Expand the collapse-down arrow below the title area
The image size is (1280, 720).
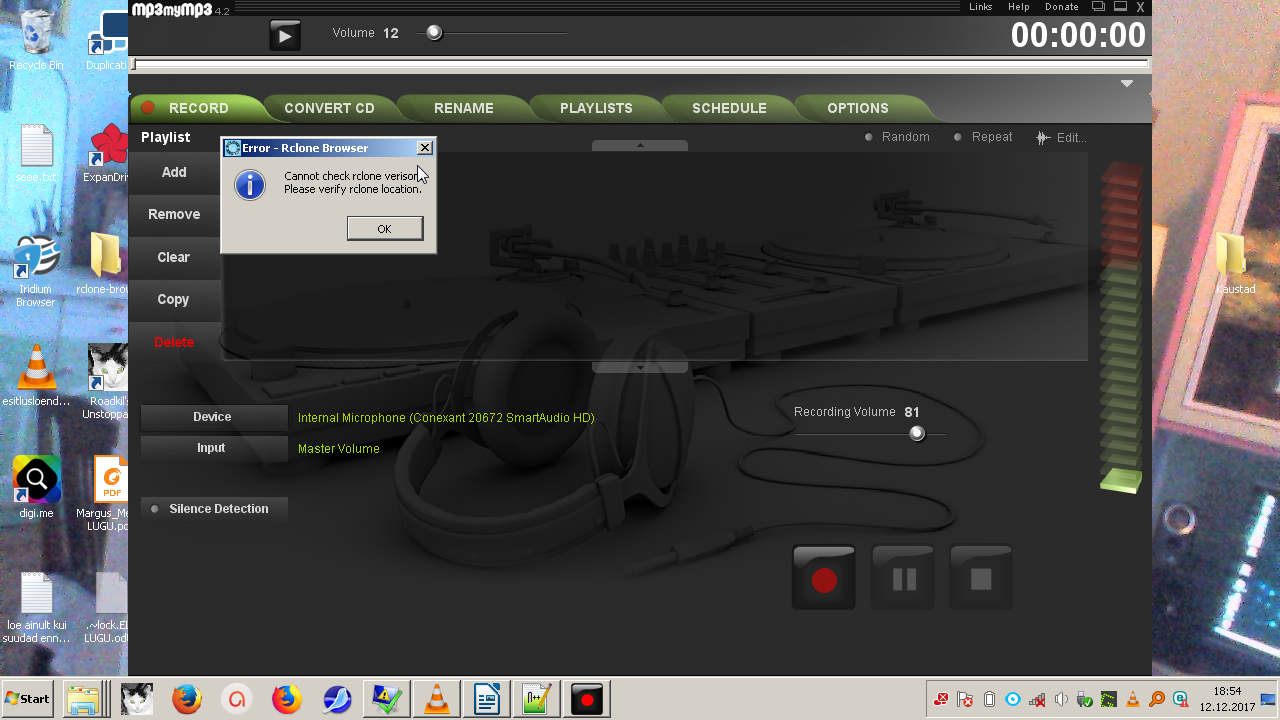click(x=1127, y=84)
